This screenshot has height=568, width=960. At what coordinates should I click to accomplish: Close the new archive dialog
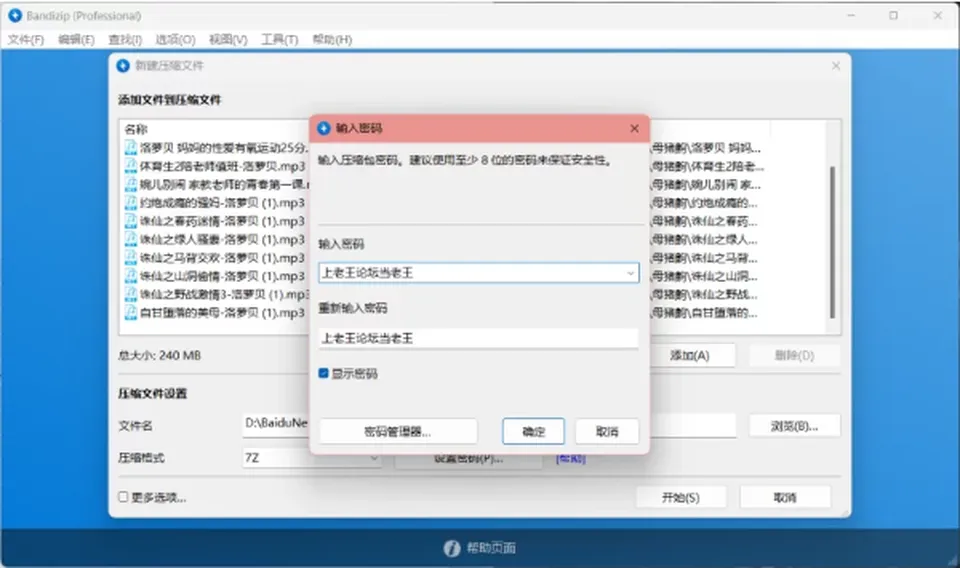pos(836,65)
